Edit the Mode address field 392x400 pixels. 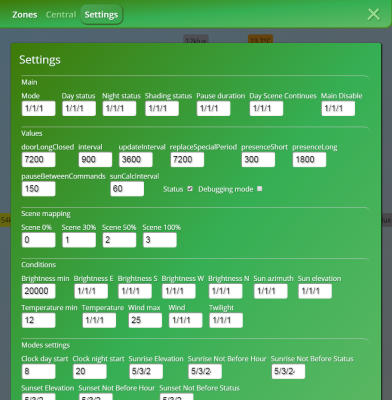[38, 109]
